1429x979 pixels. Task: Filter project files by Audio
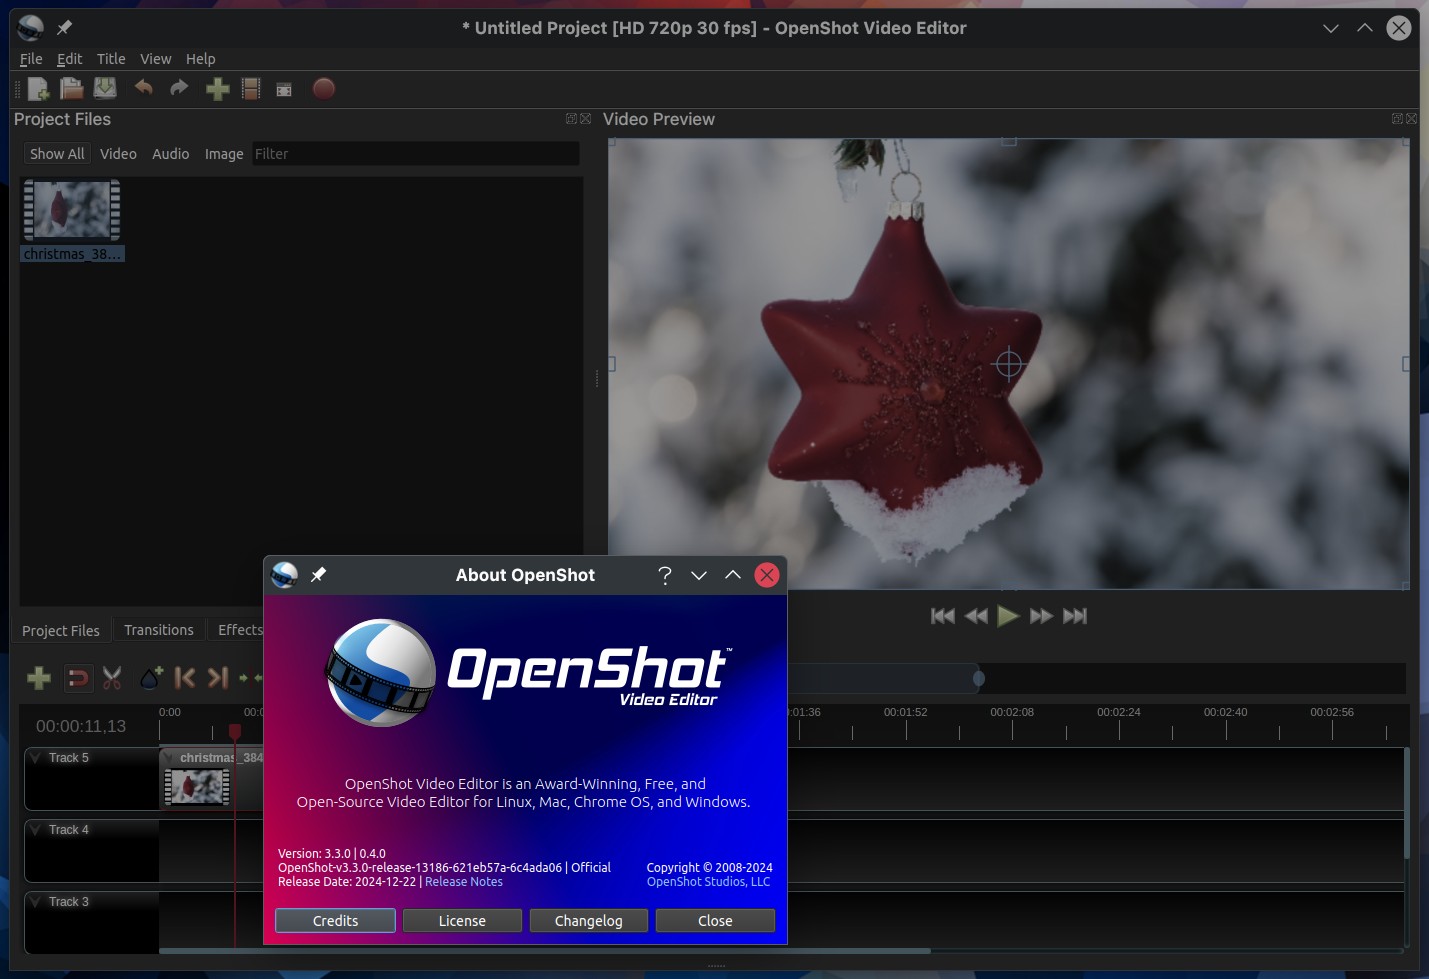point(170,154)
